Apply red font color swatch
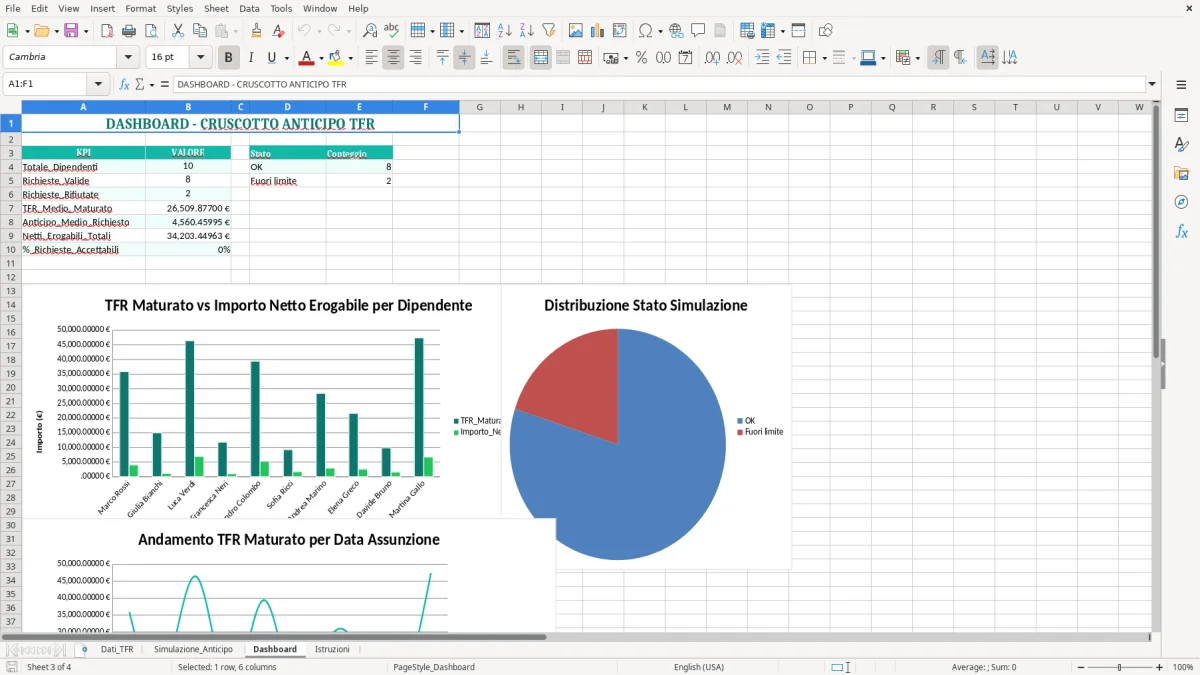Screen dimensions: 1200x675 307,58
